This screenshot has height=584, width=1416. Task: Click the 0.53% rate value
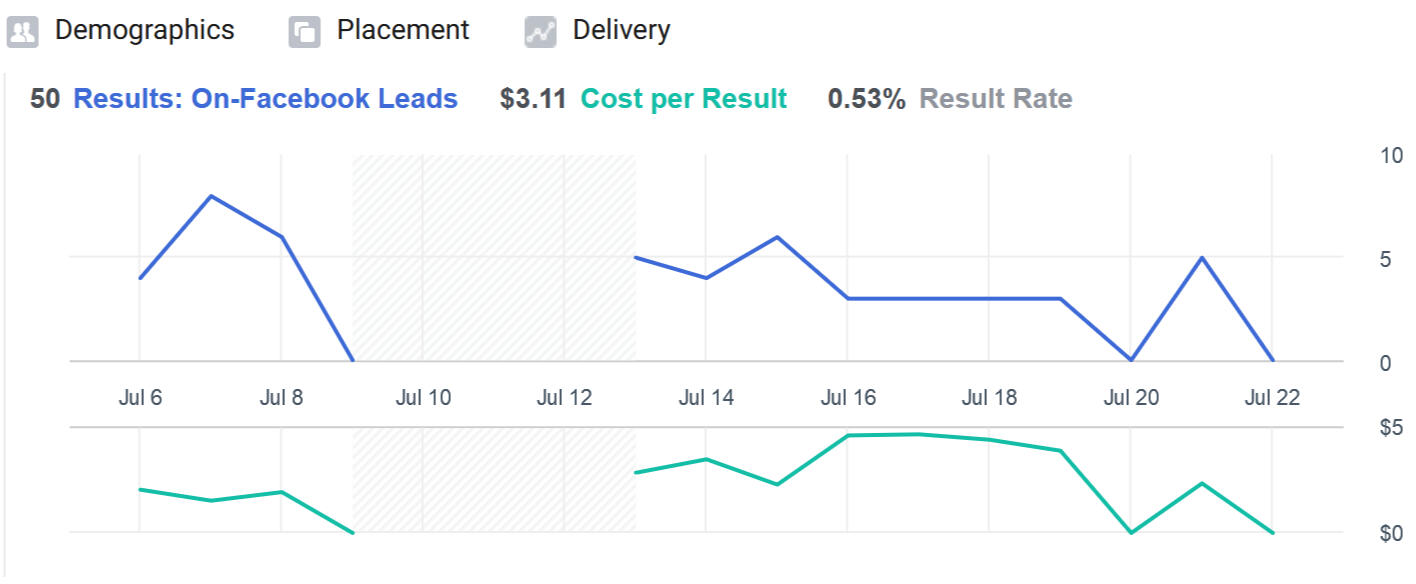click(x=866, y=99)
